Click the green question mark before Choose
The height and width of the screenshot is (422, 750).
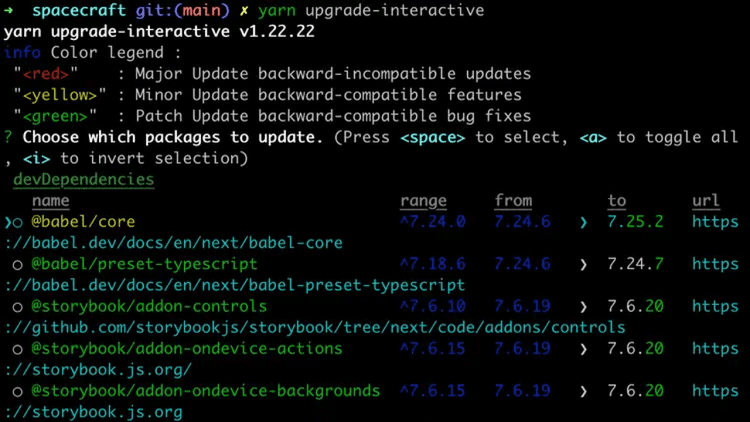[8, 137]
